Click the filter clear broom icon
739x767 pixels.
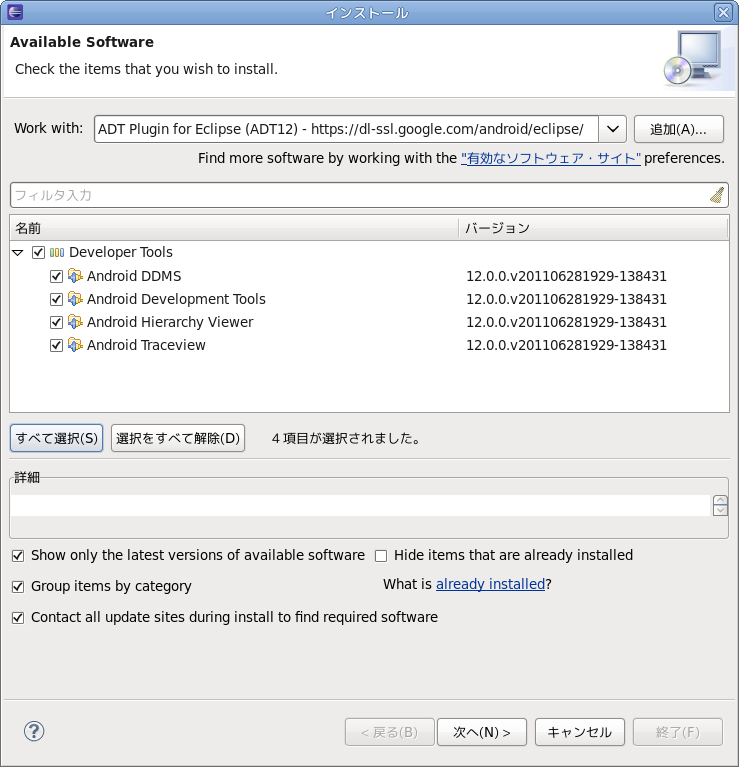coord(717,195)
